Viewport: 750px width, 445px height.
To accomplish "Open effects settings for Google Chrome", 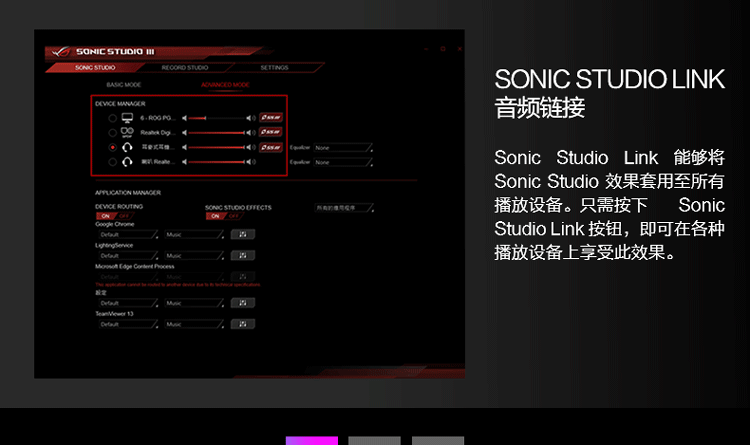I will pyautogui.click(x=243, y=234).
